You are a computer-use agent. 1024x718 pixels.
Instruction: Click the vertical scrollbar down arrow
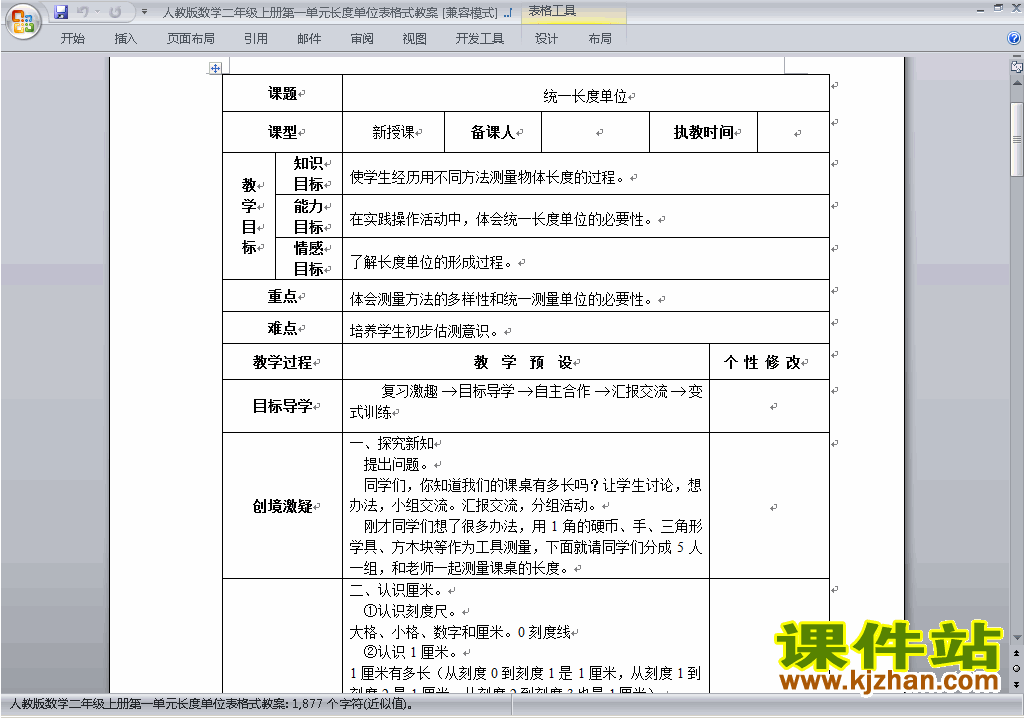point(1016,638)
